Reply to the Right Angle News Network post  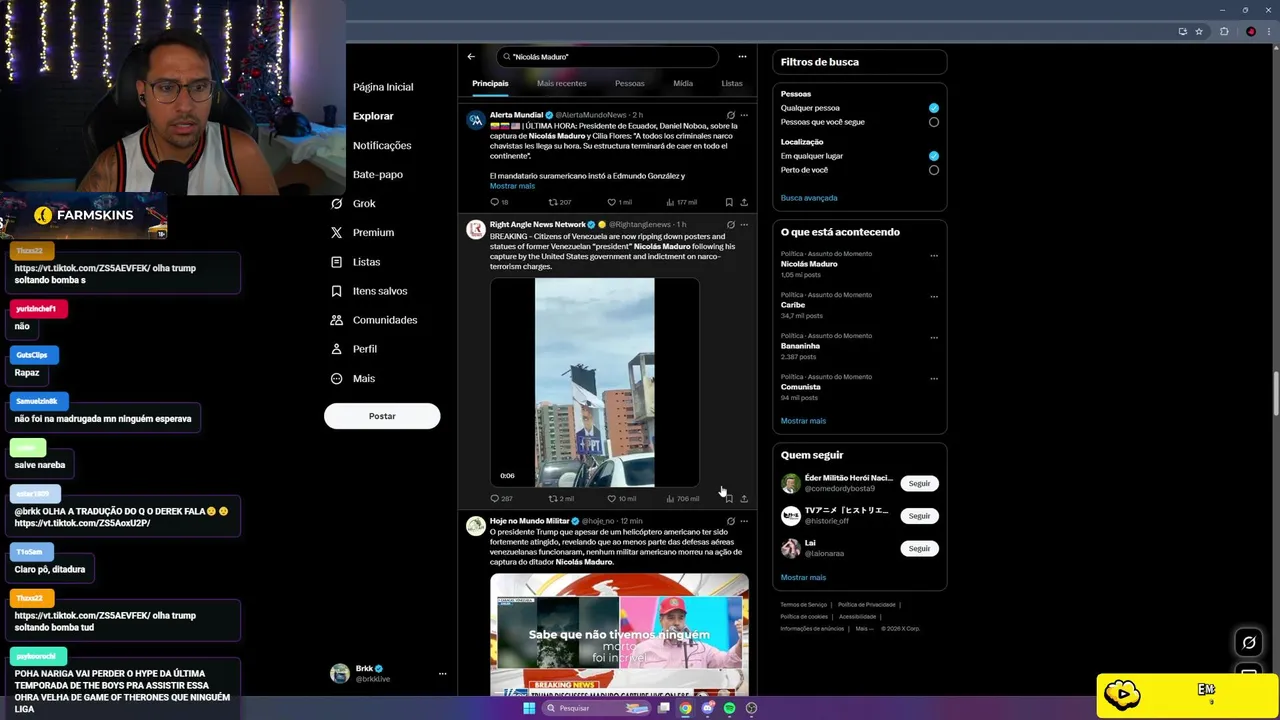pos(494,498)
